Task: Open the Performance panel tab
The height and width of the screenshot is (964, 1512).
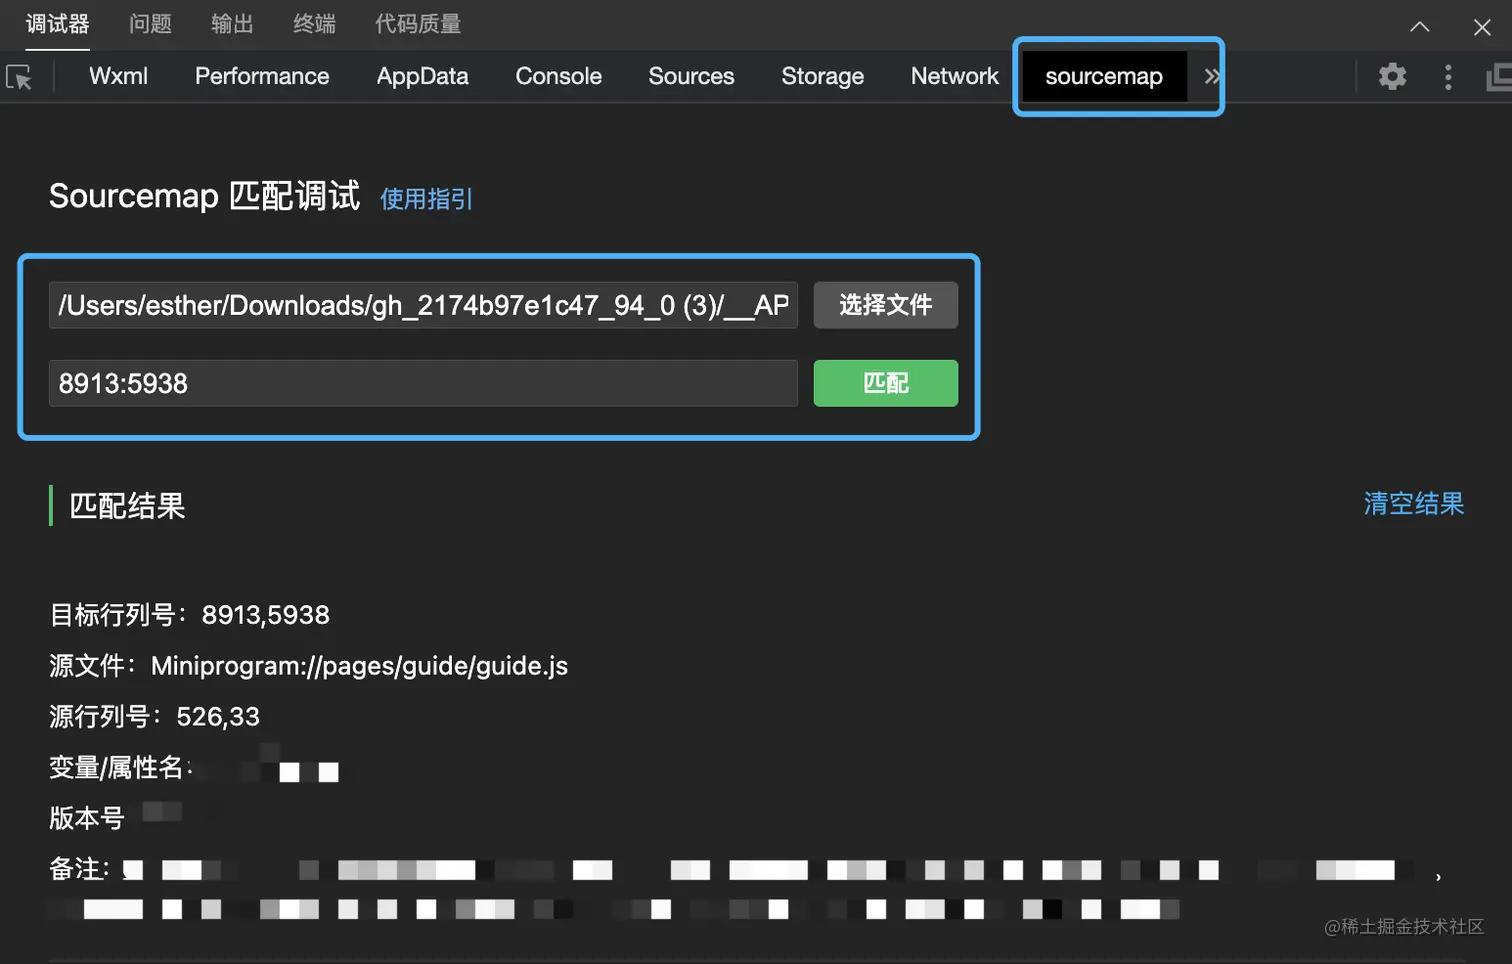Action: point(262,76)
